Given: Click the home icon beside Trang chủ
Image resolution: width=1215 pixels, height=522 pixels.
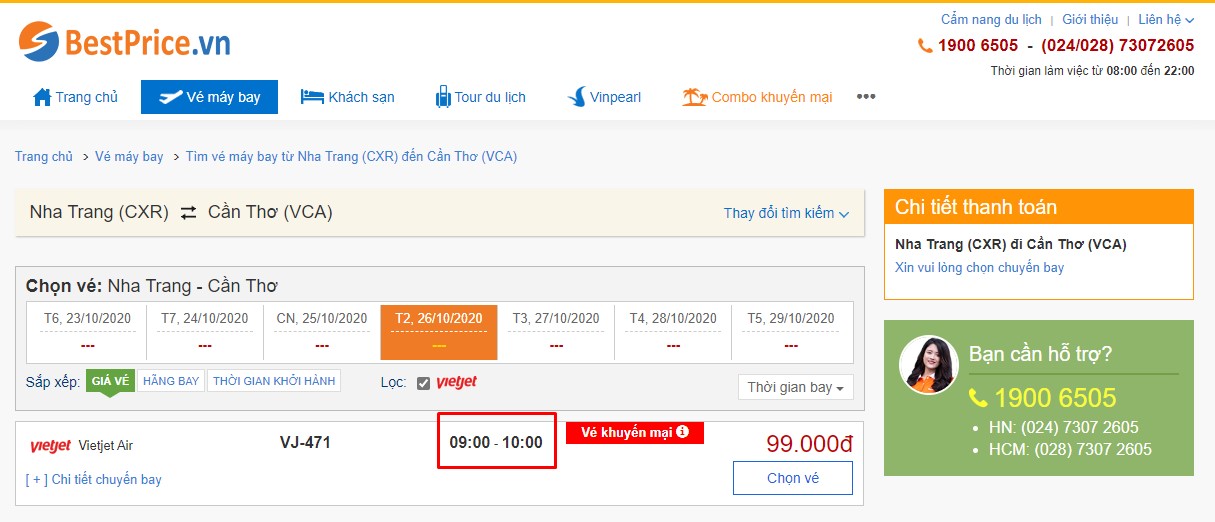Looking at the screenshot, I should 42,97.
